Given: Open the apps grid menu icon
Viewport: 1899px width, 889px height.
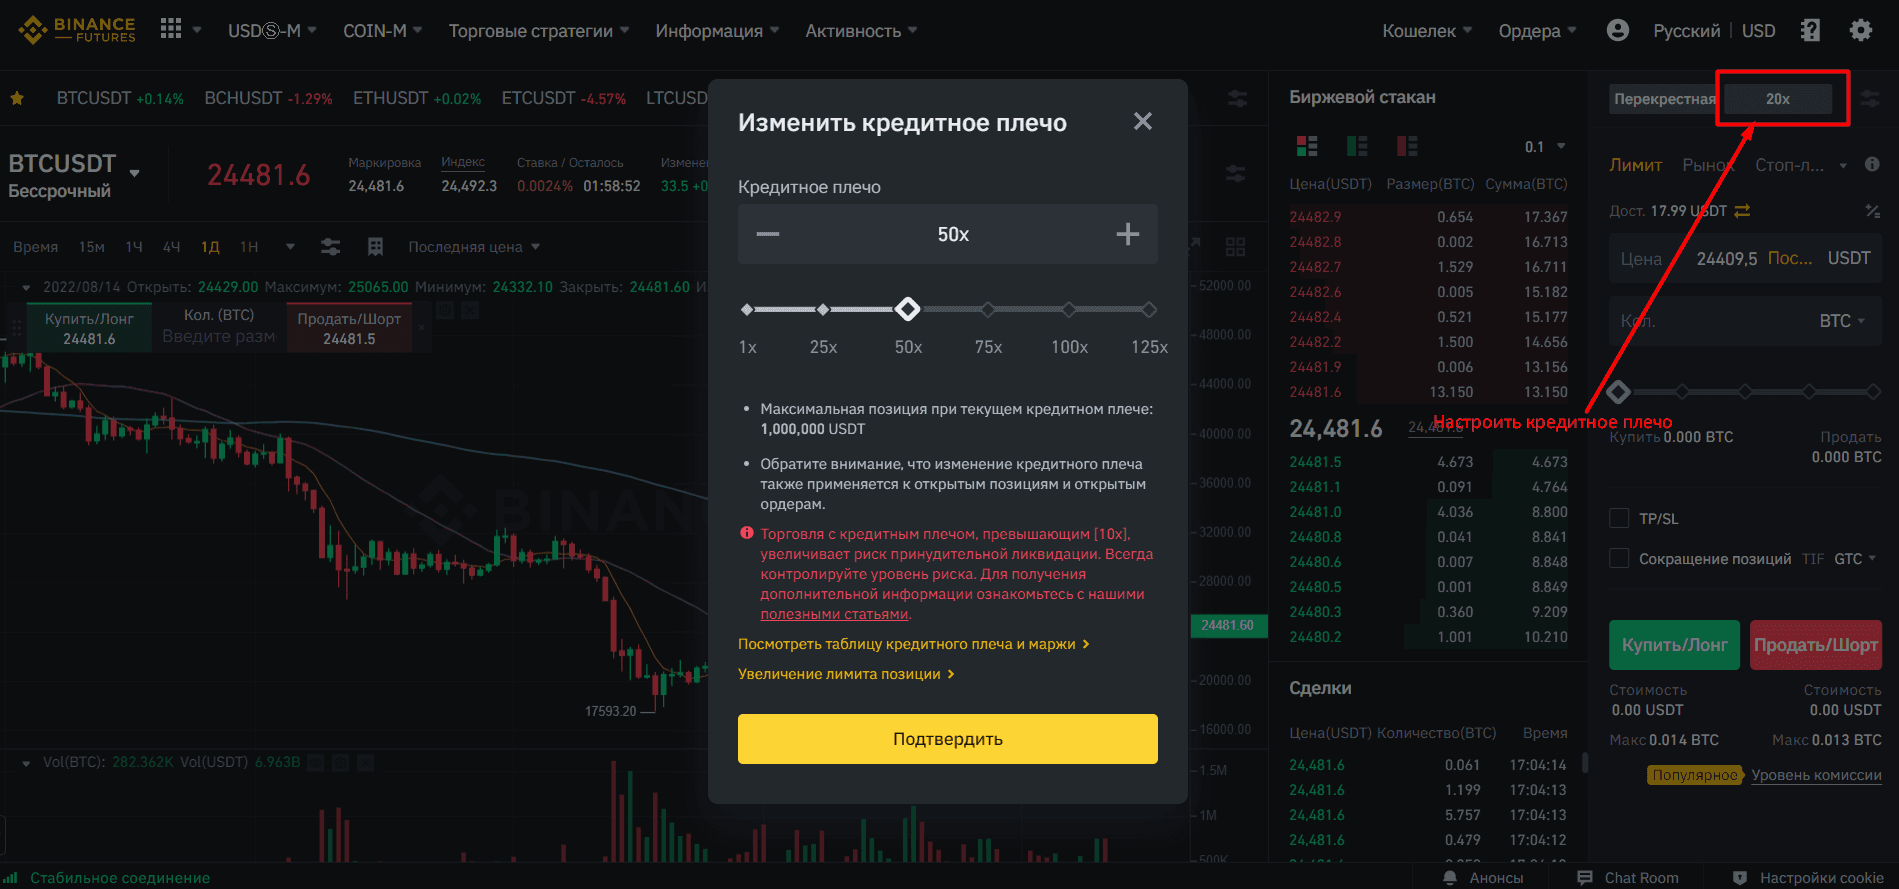Looking at the screenshot, I should (171, 29).
